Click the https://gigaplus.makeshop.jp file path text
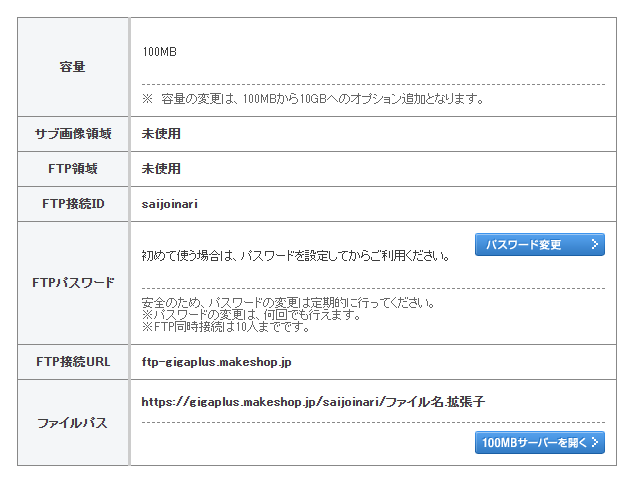This screenshot has height=481, width=644. click(313, 402)
